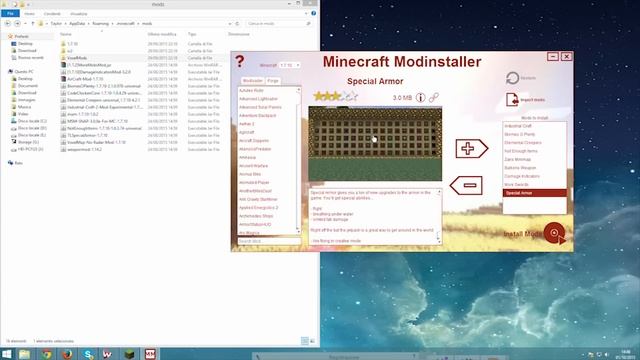Select Industrial Craft in Mods to install
Viewport: 640px width, 360px height.
point(518,126)
